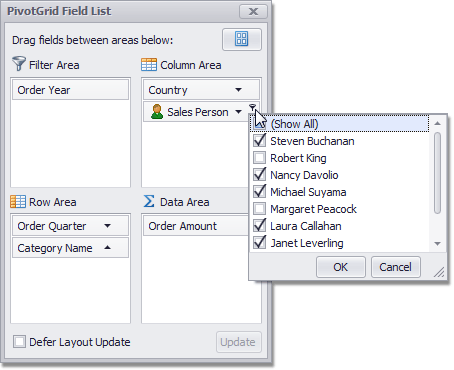454x370 pixels.
Task: Click the Data Area sigma icon
Action: [x=149, y=201]
